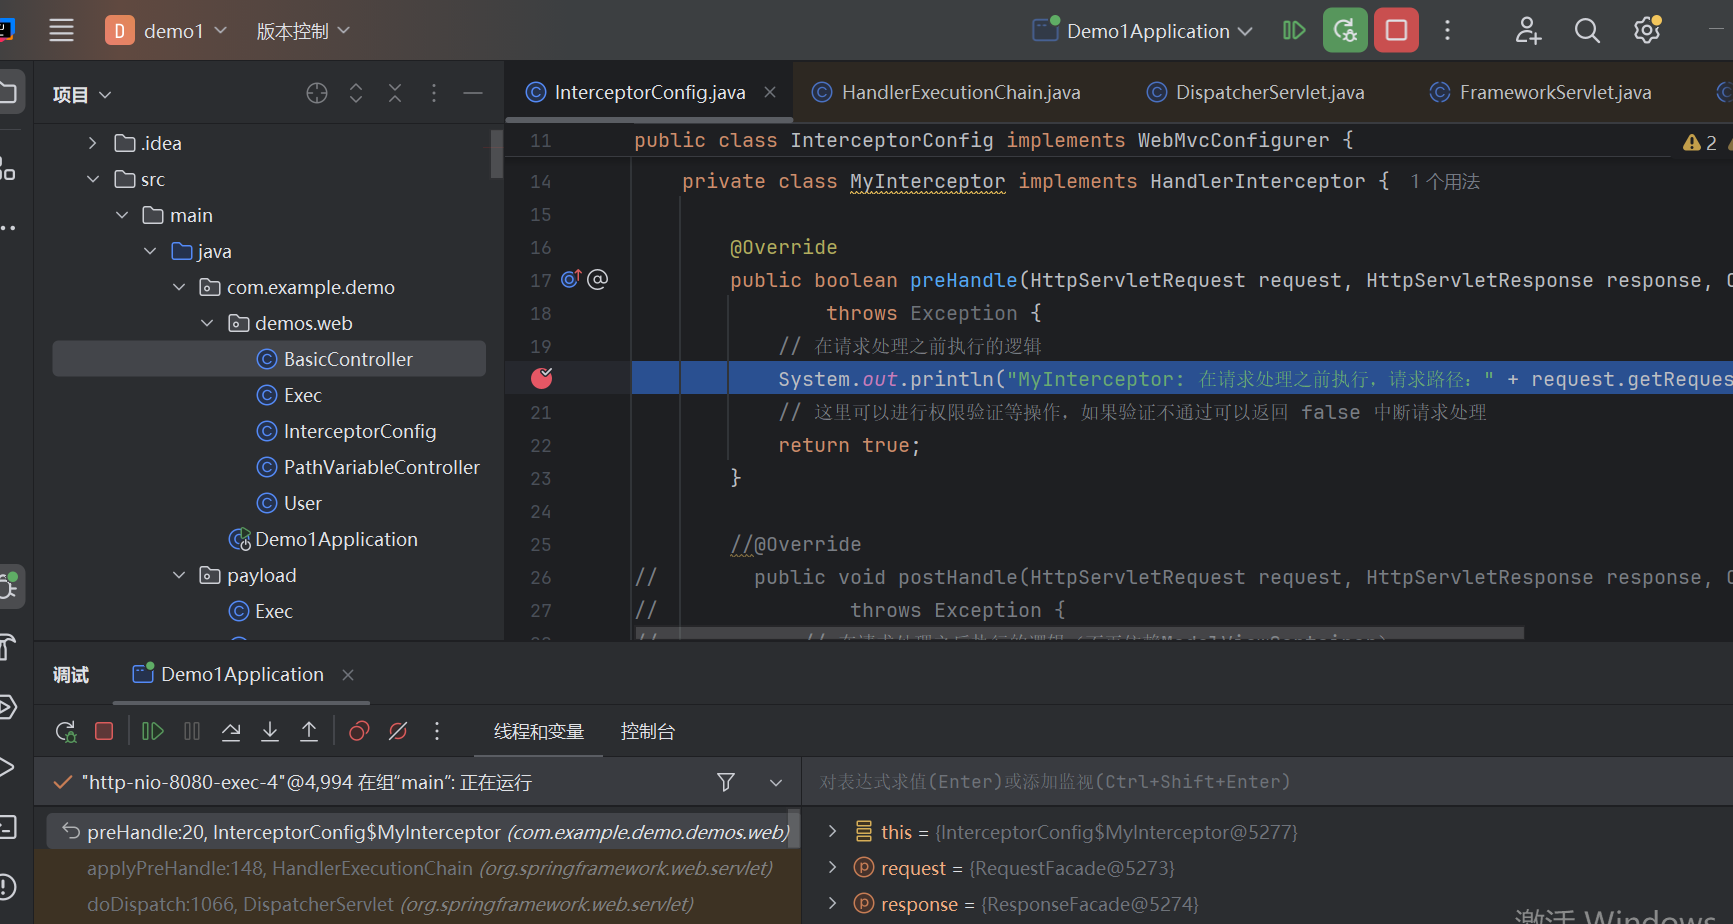Collapse the payload package
The width and height of the screenshot is (1733, 924).
[x=179, y=575]
